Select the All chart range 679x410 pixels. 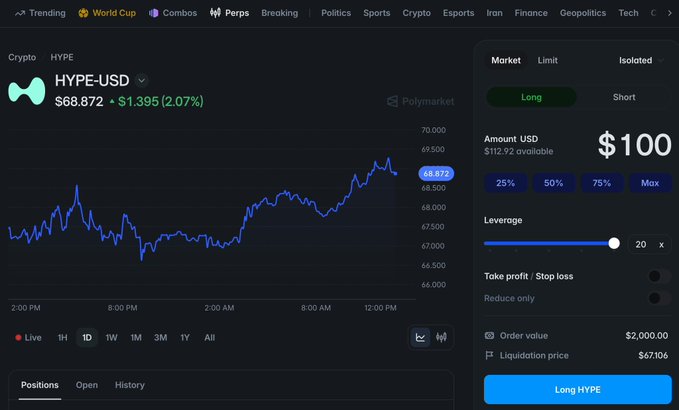coord(210,338)
